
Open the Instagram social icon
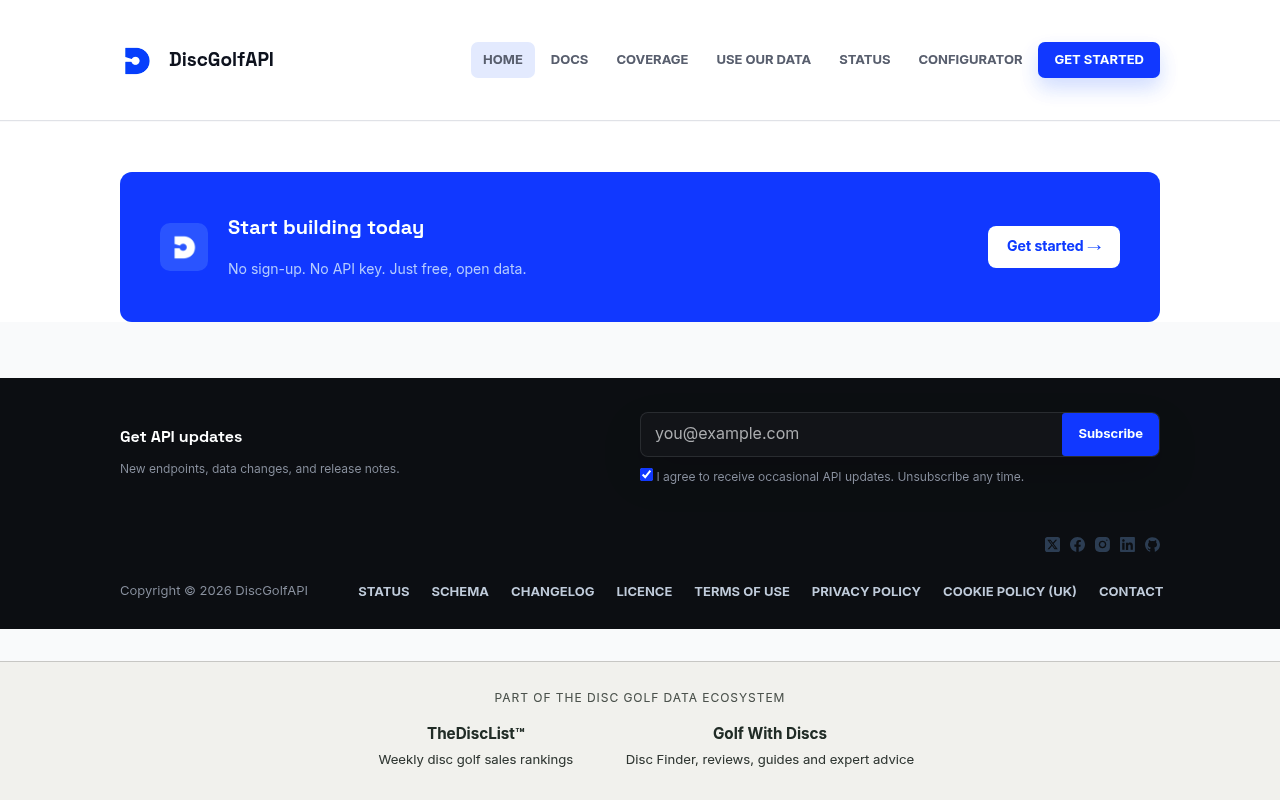point(1102,545)
